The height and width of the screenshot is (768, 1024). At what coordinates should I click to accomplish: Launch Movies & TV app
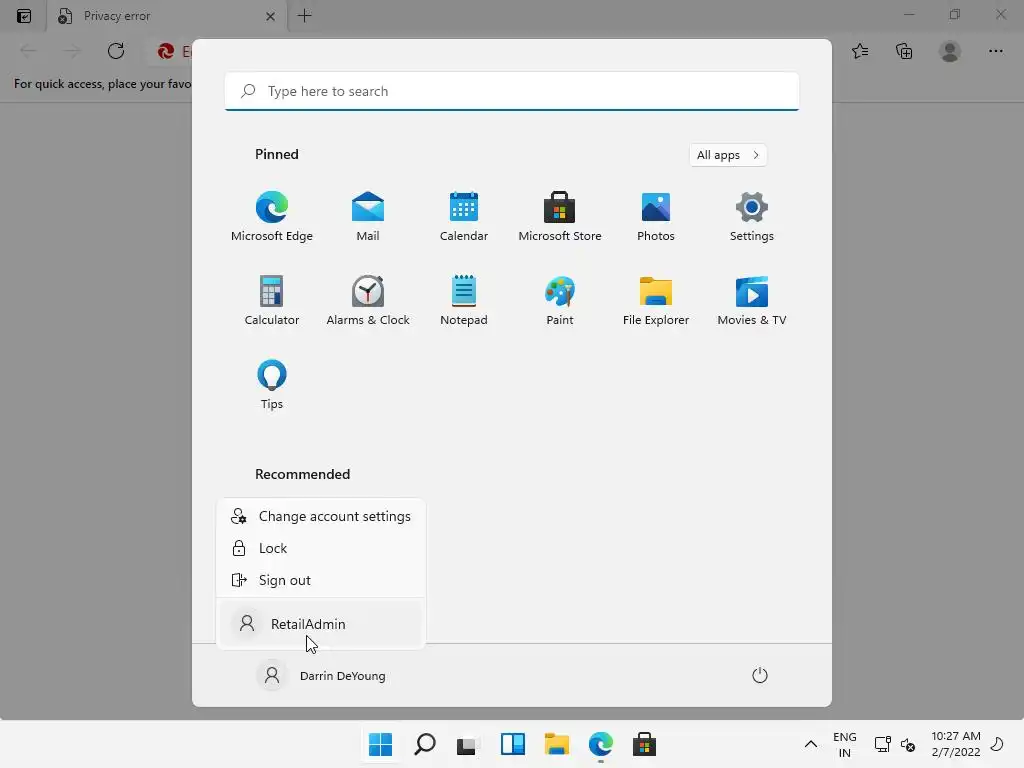pyautogui.click(x=752, y=300)
